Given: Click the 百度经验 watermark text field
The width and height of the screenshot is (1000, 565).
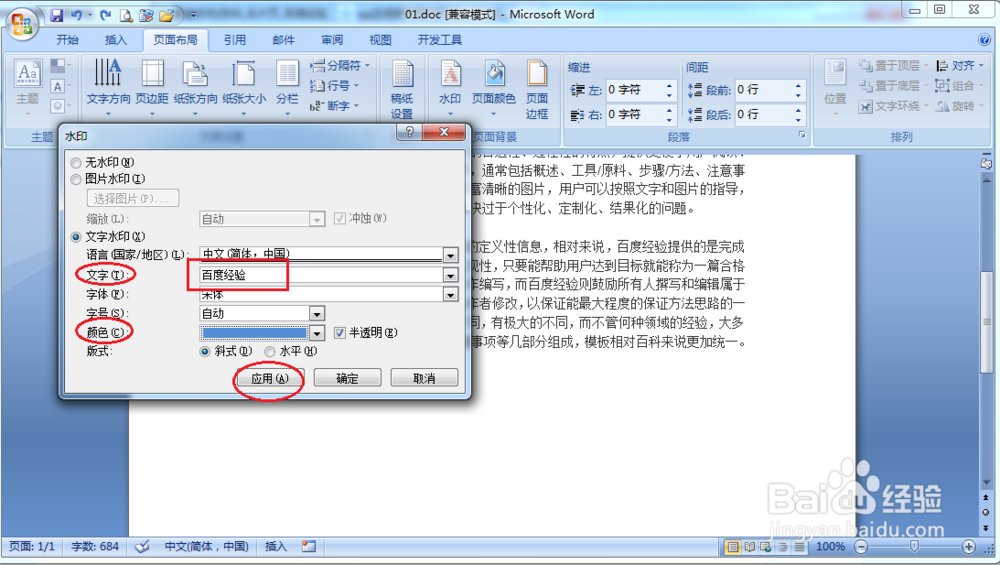Looking at the screenshot, I should tap(321, 275).
